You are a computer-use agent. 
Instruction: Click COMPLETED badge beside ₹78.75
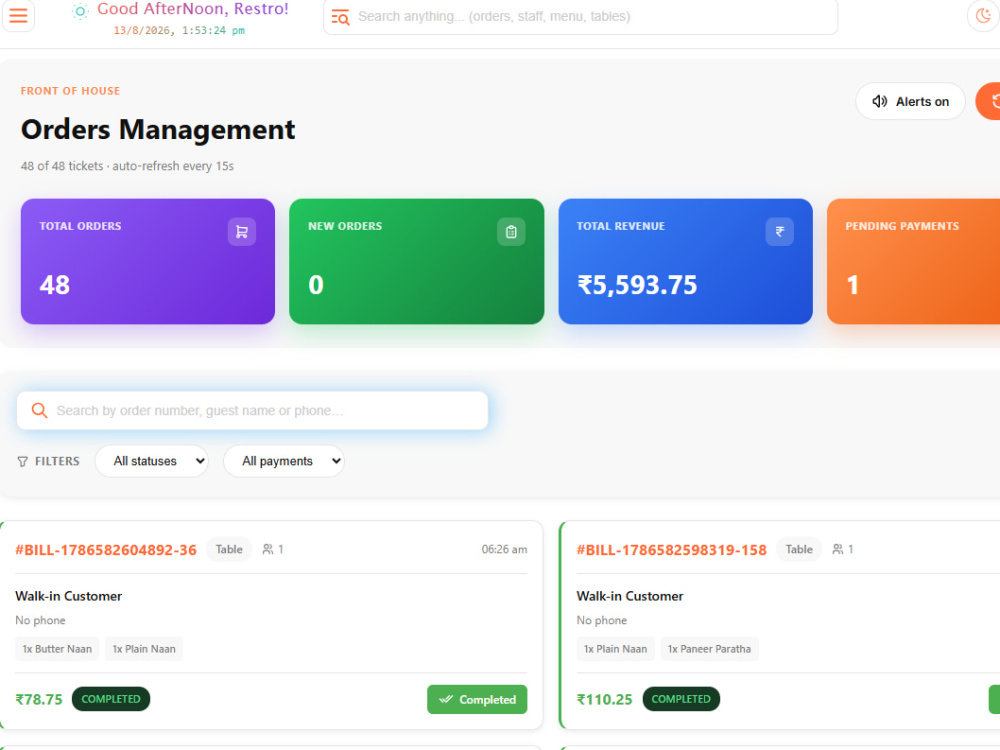tap(111, 699)
